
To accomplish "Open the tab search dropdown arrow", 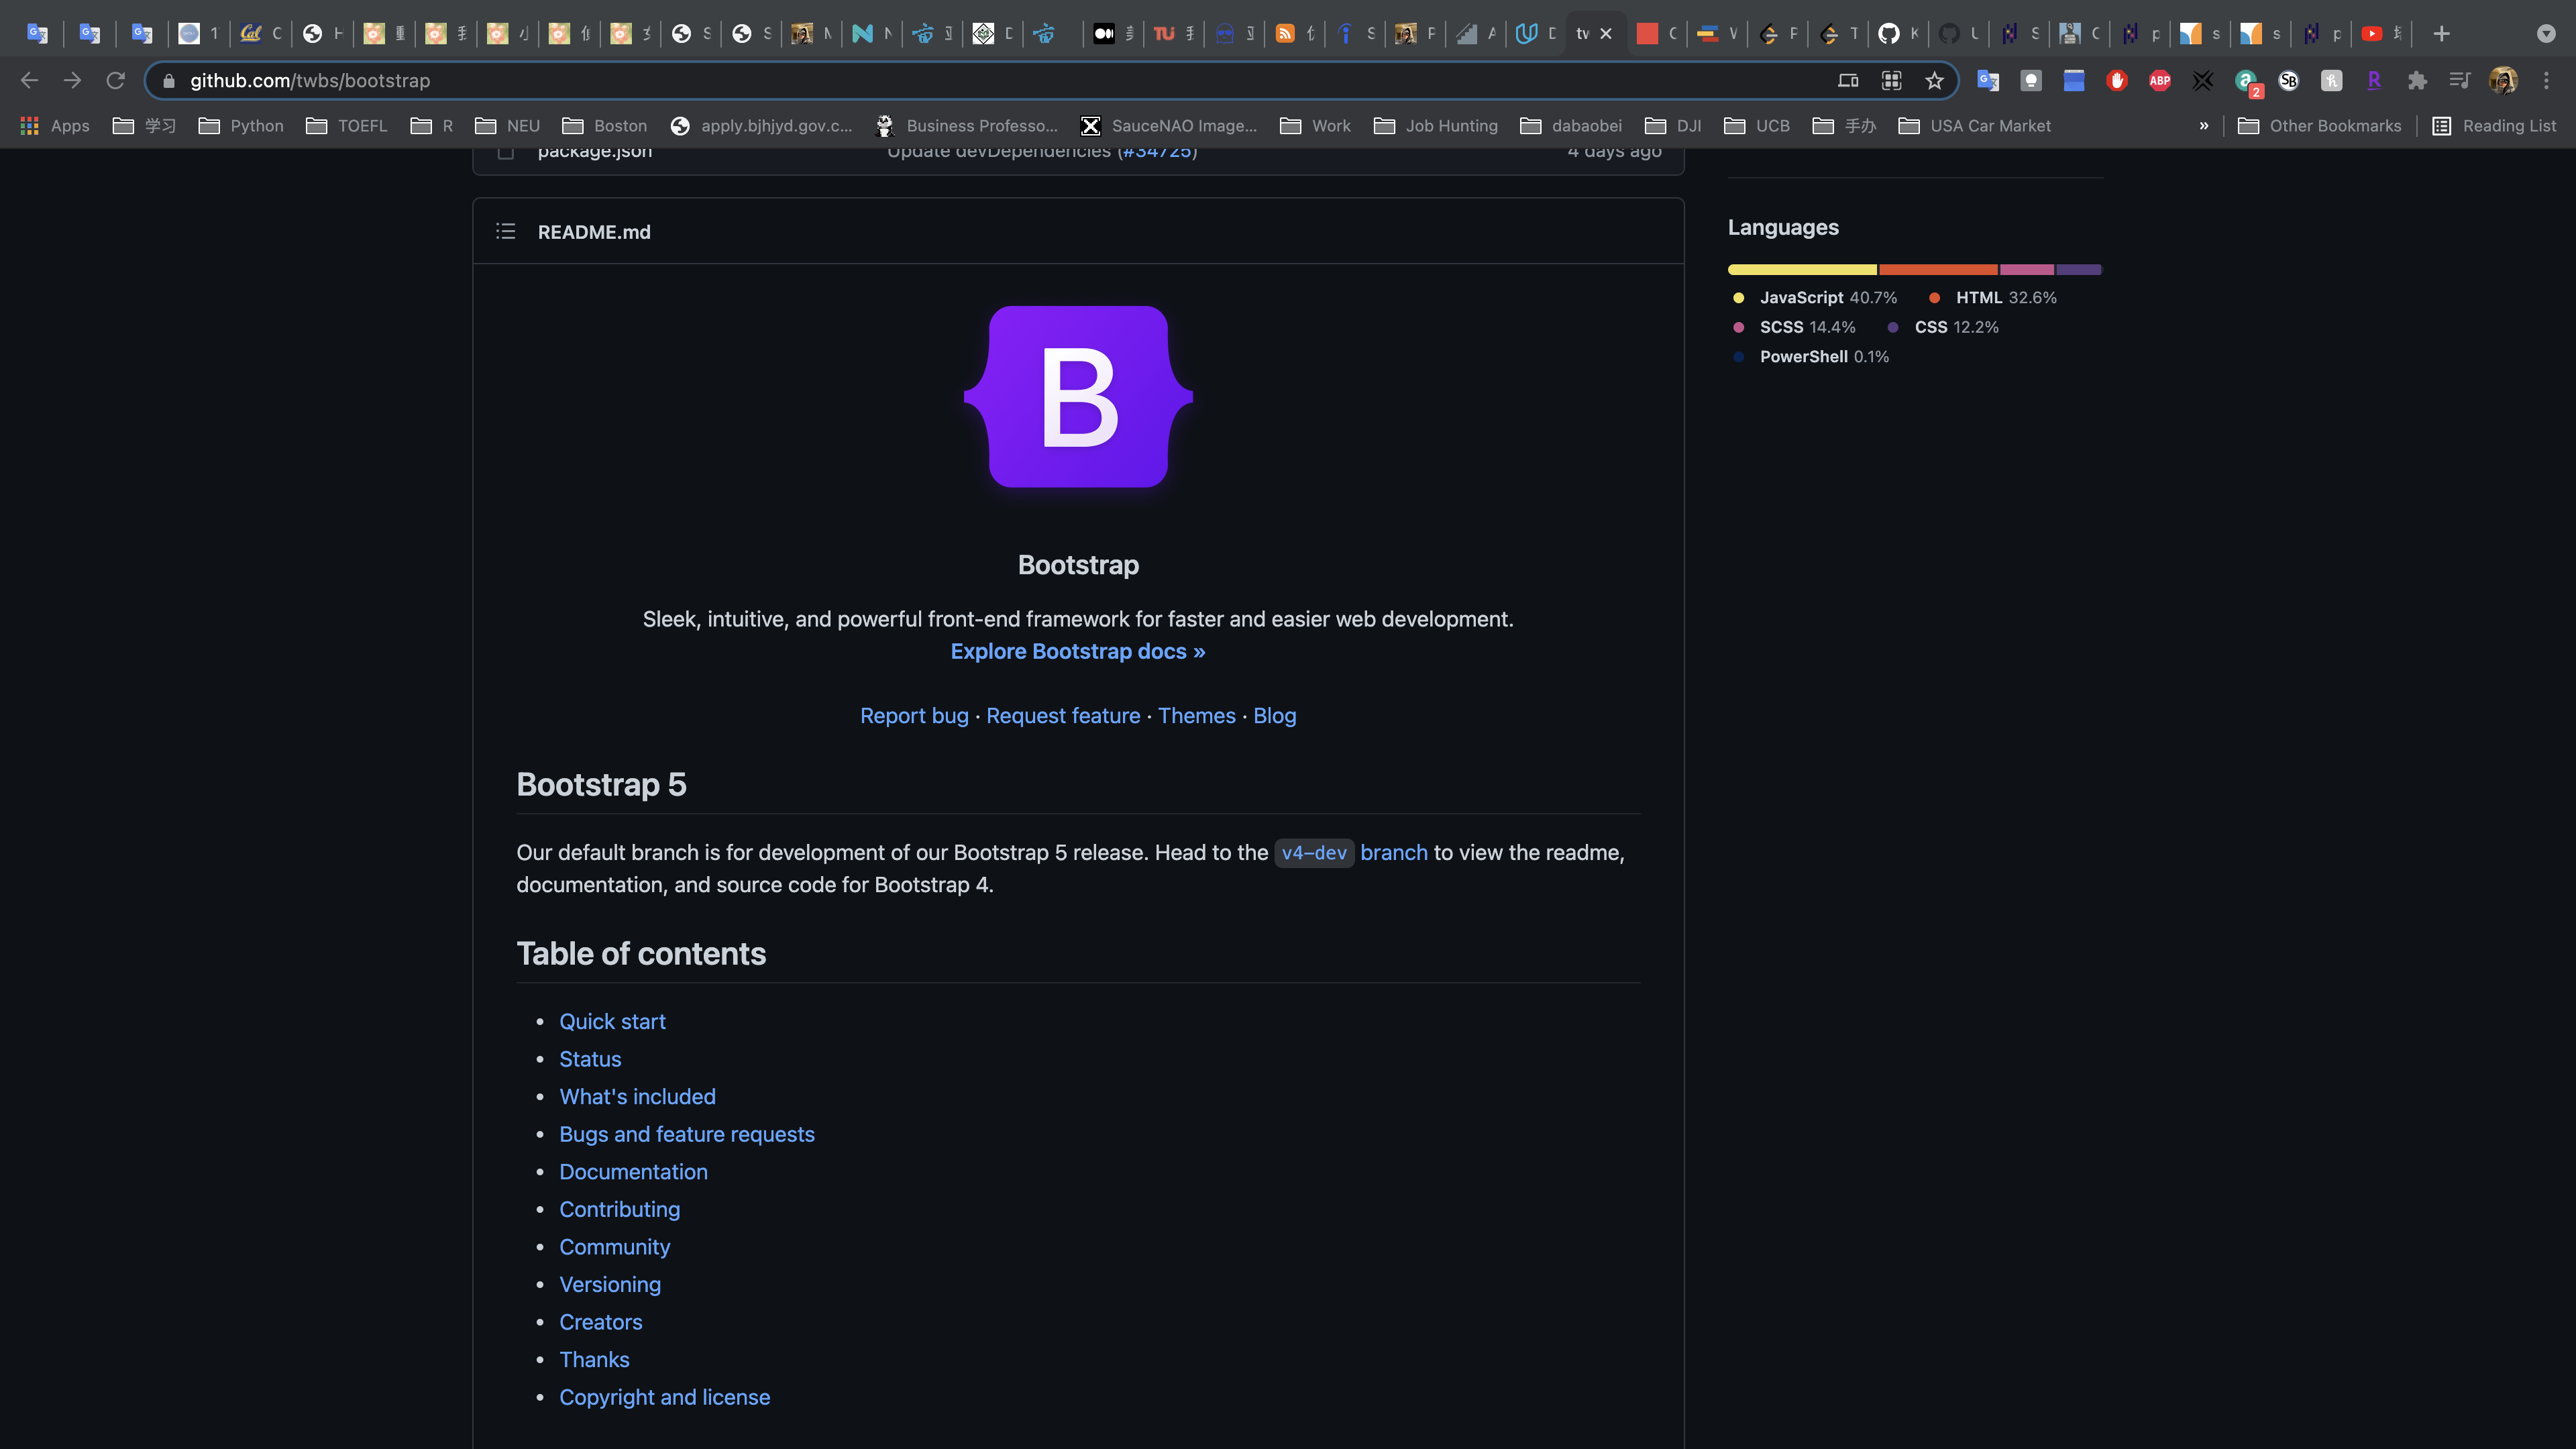I will [2546, 34].
